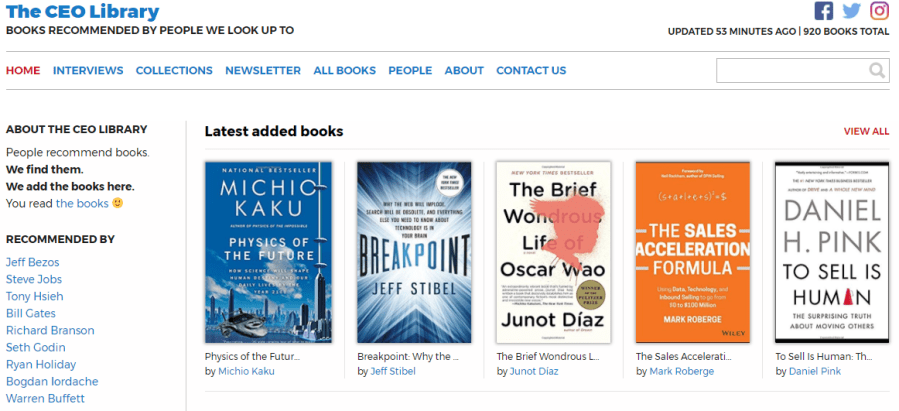Open the Twitter profile icon

pyautogui.click(x=851, y=11)
